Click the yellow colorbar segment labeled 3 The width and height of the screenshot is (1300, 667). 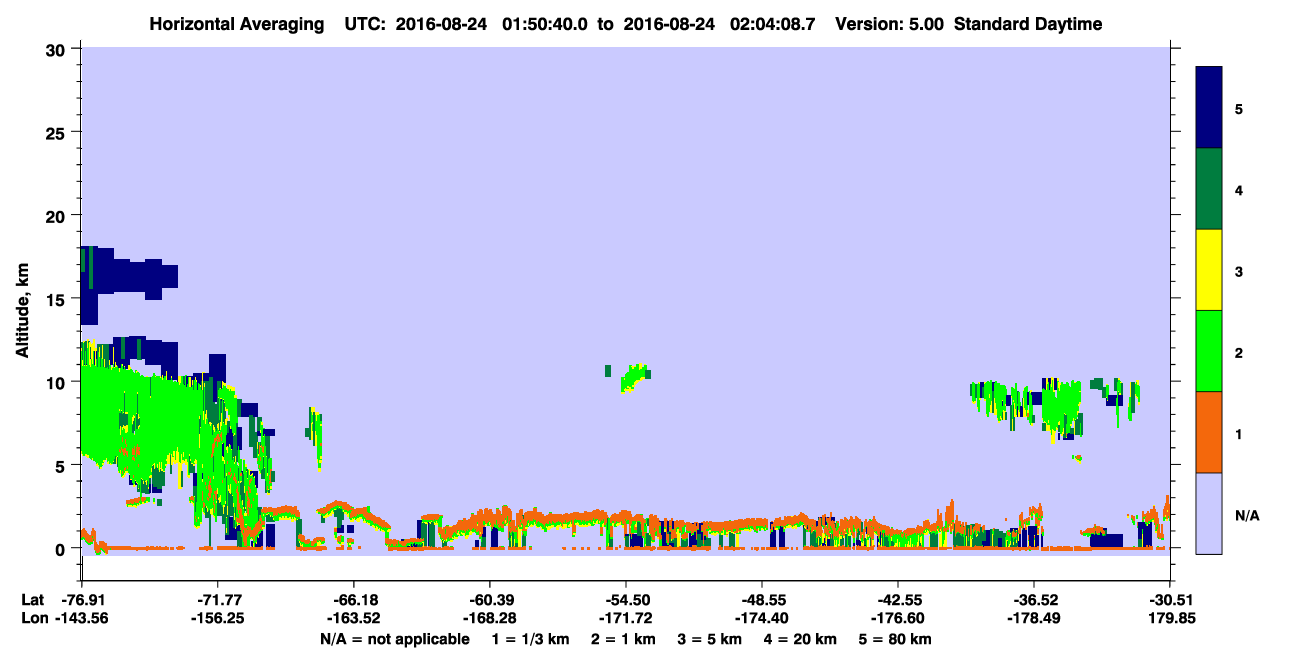[x=1209, y=270]
